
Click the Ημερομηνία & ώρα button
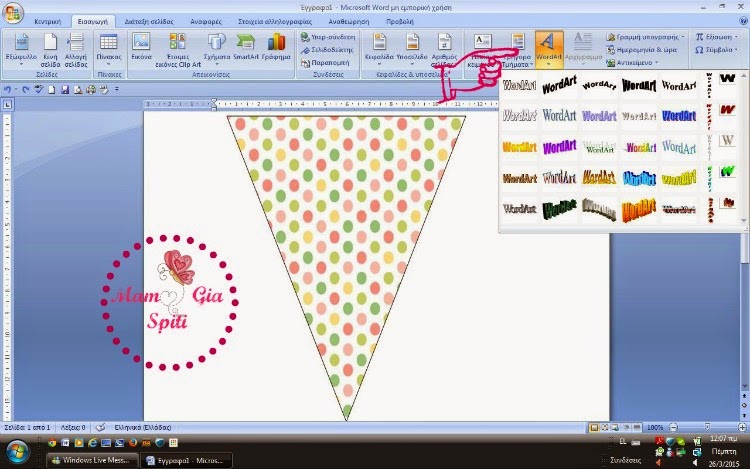tap(641, 50)
